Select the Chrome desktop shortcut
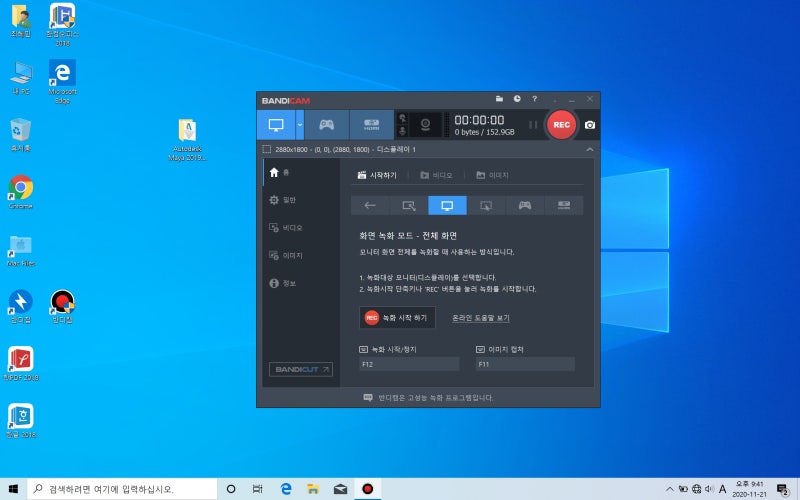Image resolution: width=800 pixels, height=500 pixels. click(21, 192)
